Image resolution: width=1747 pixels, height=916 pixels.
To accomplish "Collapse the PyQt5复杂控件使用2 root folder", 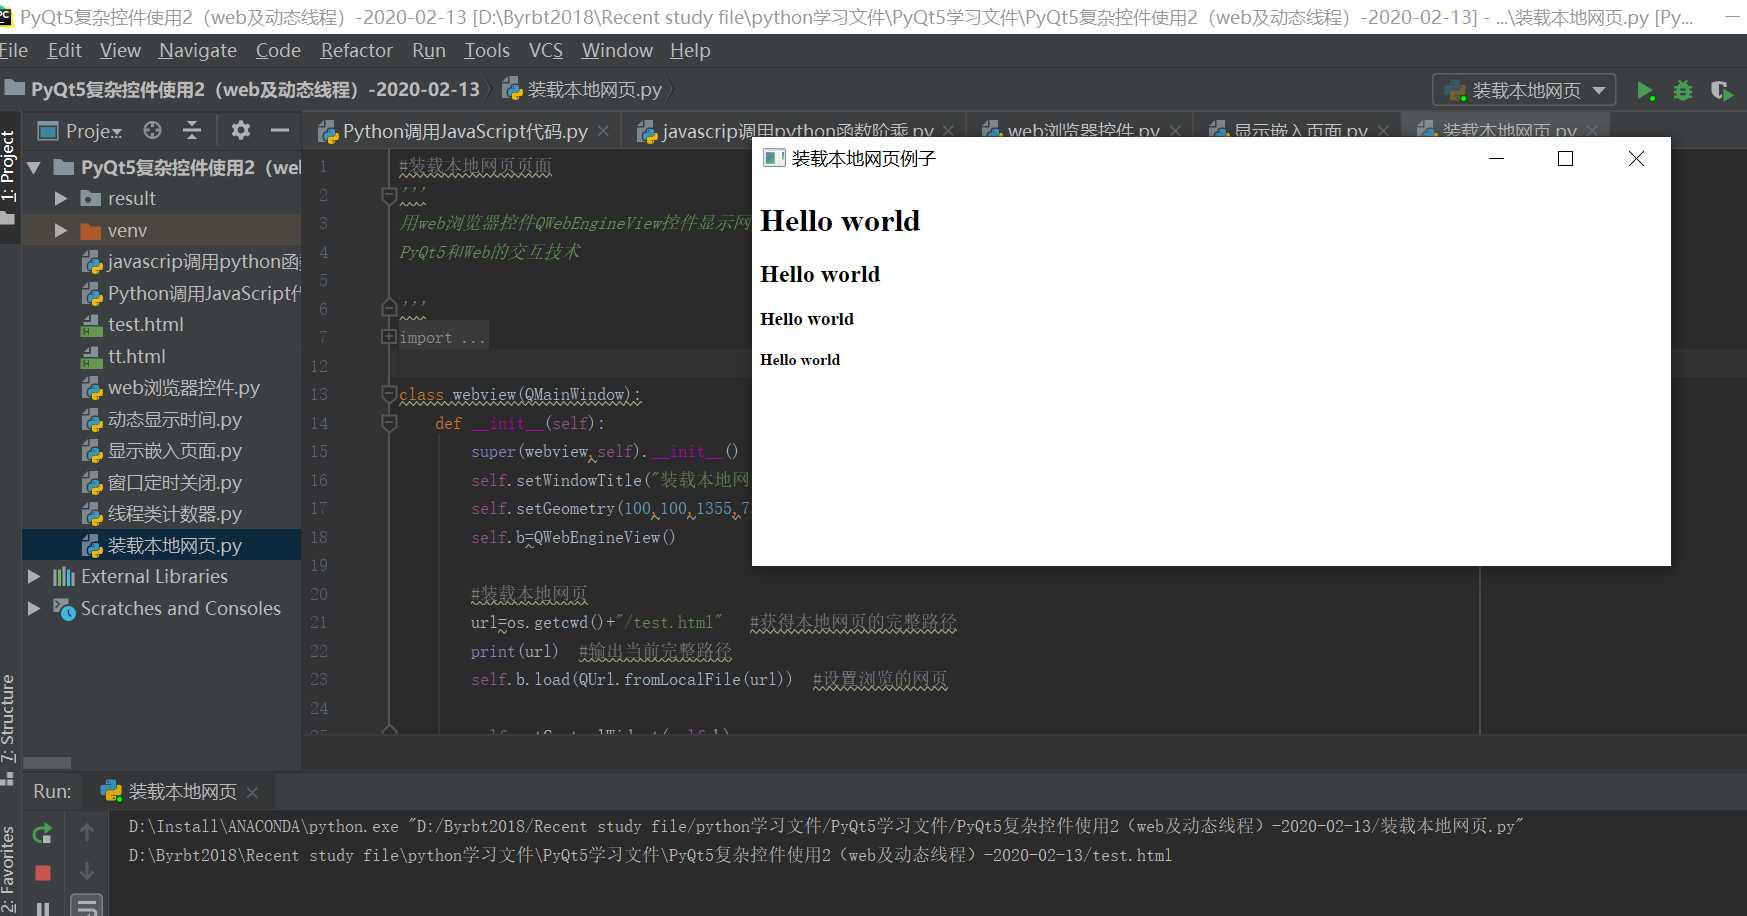I will [34, 168].
